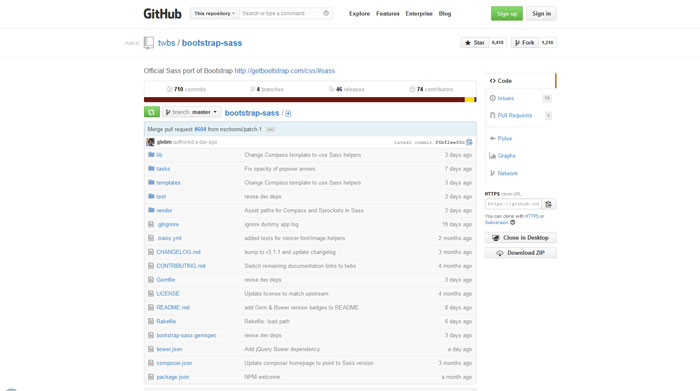The height and width of the screenshot is (391, 700).
Task: View the 4 branches link
Action: tap(267, 89)
